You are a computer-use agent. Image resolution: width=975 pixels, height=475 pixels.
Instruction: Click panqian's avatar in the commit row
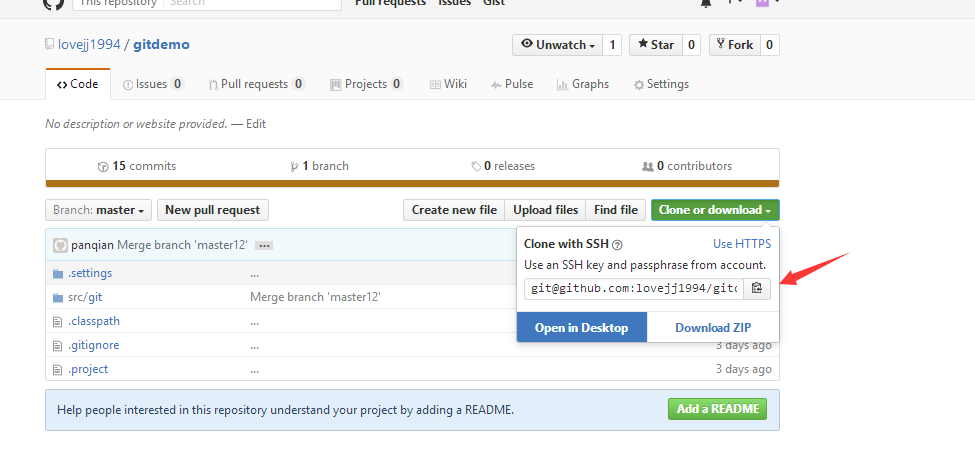(60, 245)
